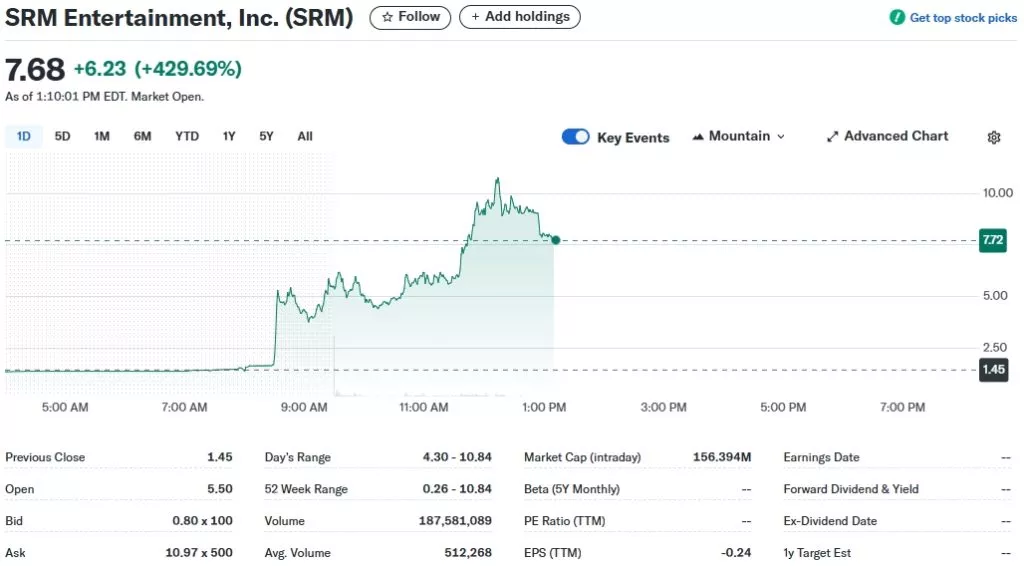Open the Get top stock picks link
This screenshot has height=566, width=1024.
point(962,18)
